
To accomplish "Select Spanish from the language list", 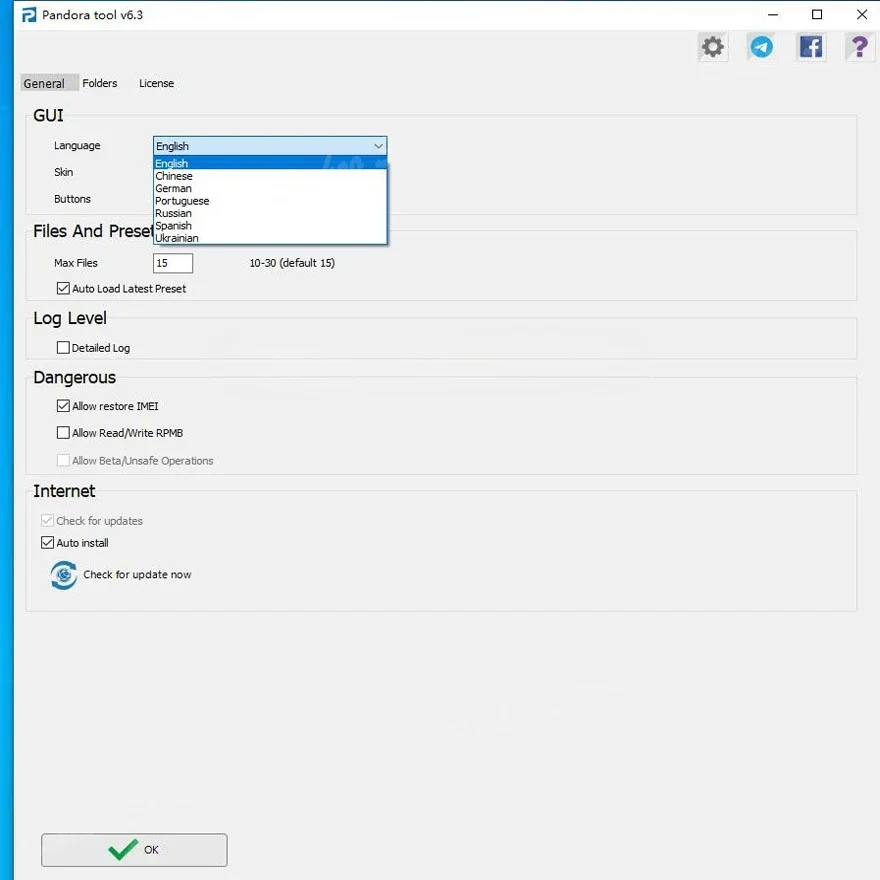I will (270, 225).
